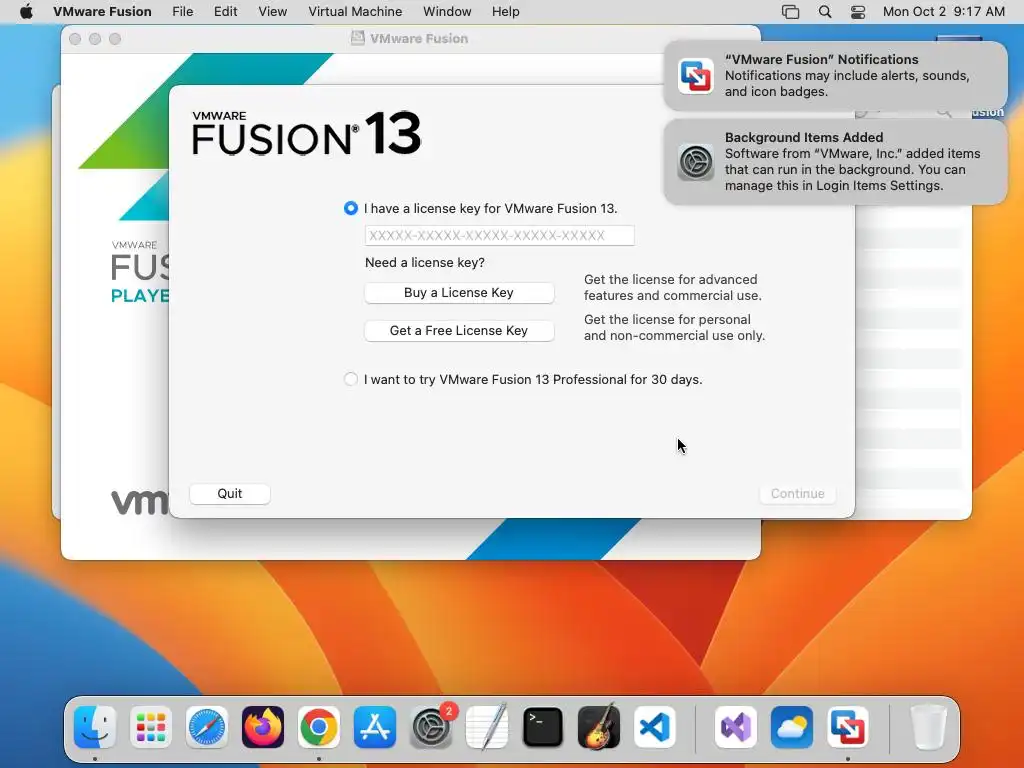Open the Apple menu
The height and width of the screenshot is (768, 1024).
click(x=26, y=12)
